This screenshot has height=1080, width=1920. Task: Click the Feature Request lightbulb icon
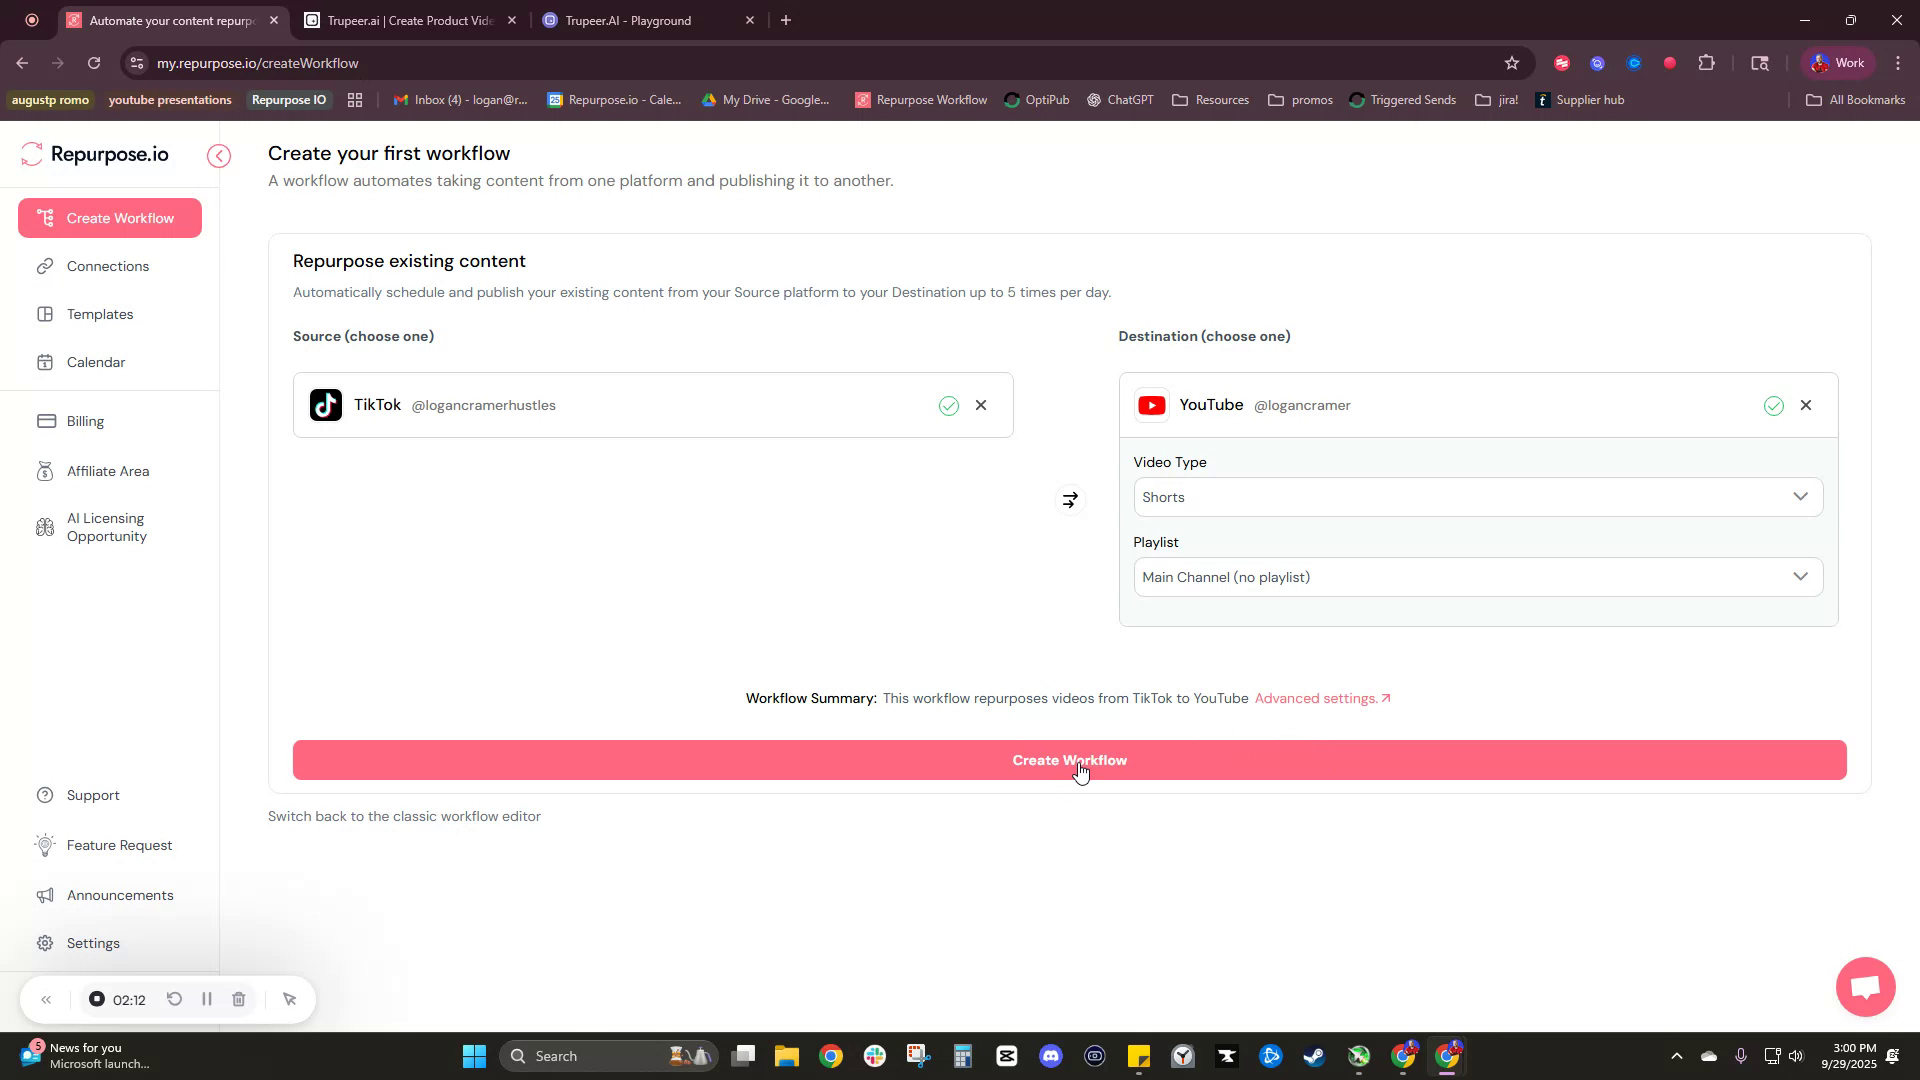click(45, 845)
